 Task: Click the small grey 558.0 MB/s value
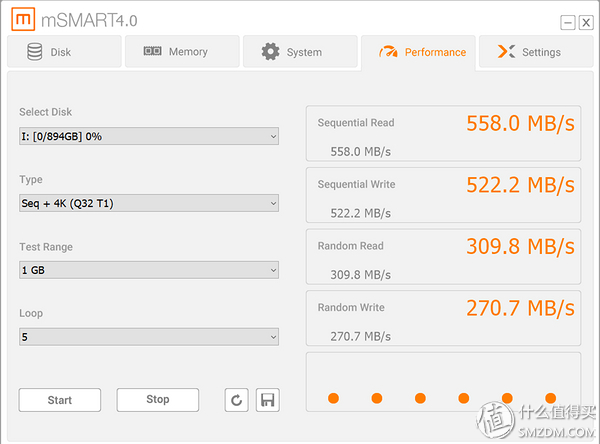[360, 152]
